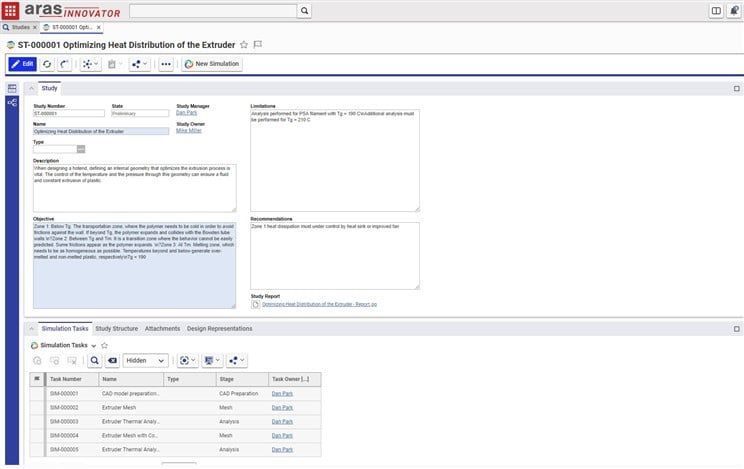Collapse the Study section chevron
744x469 pixels.
tap(31, 88)
